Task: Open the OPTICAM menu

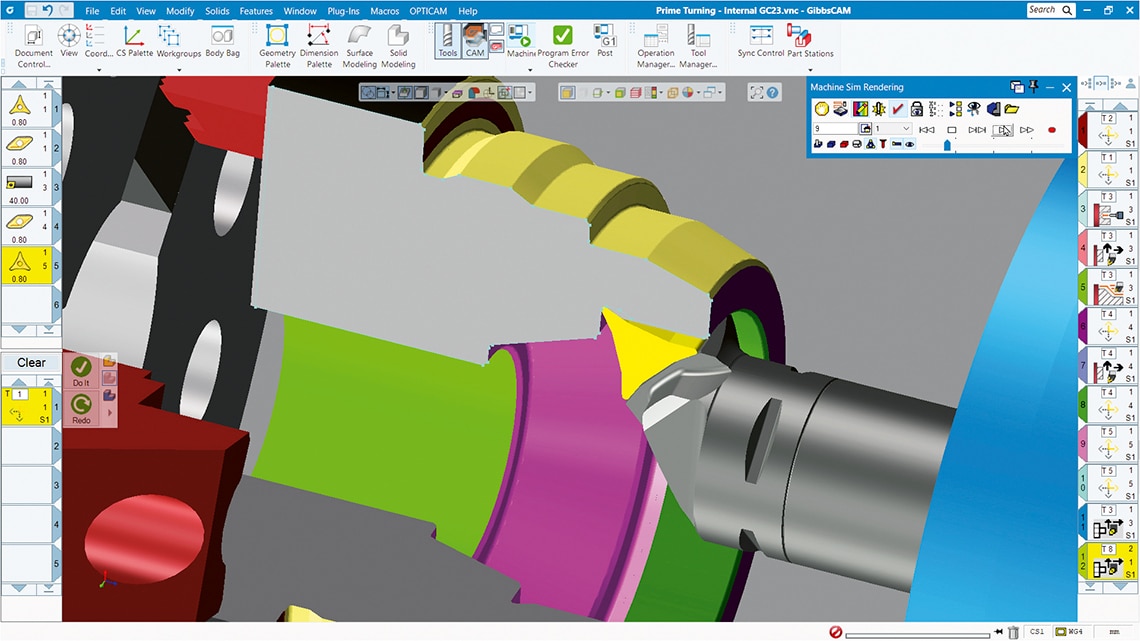Action: 427,11
